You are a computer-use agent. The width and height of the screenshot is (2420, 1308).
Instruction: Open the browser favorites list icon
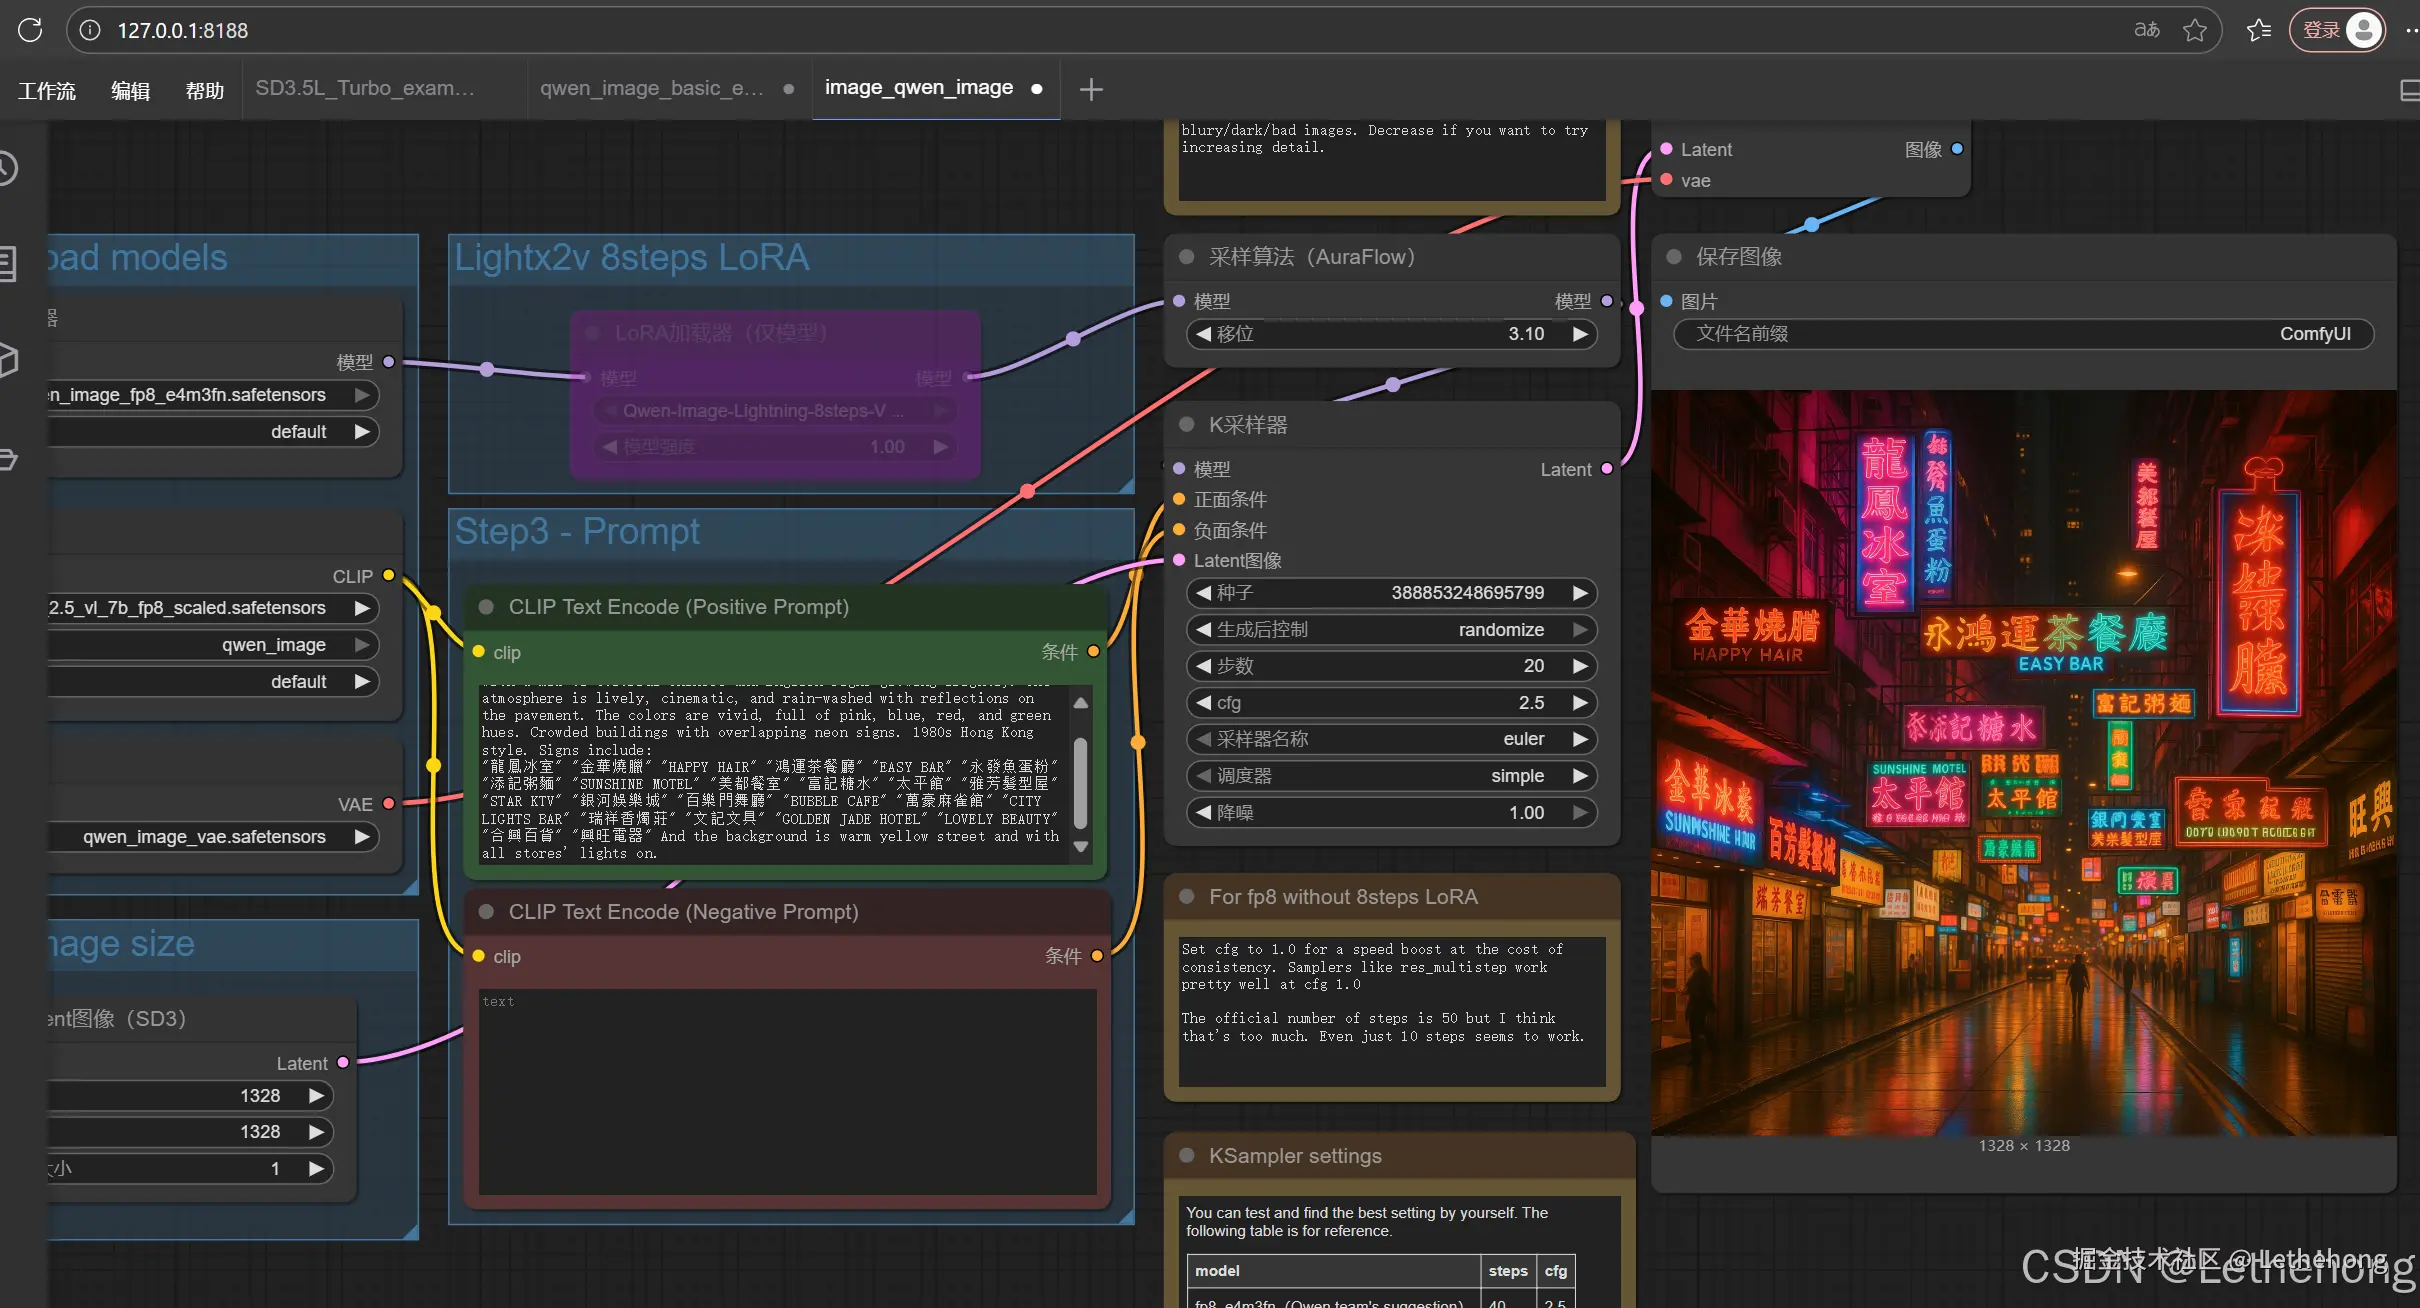click(x=2258, y=30)
